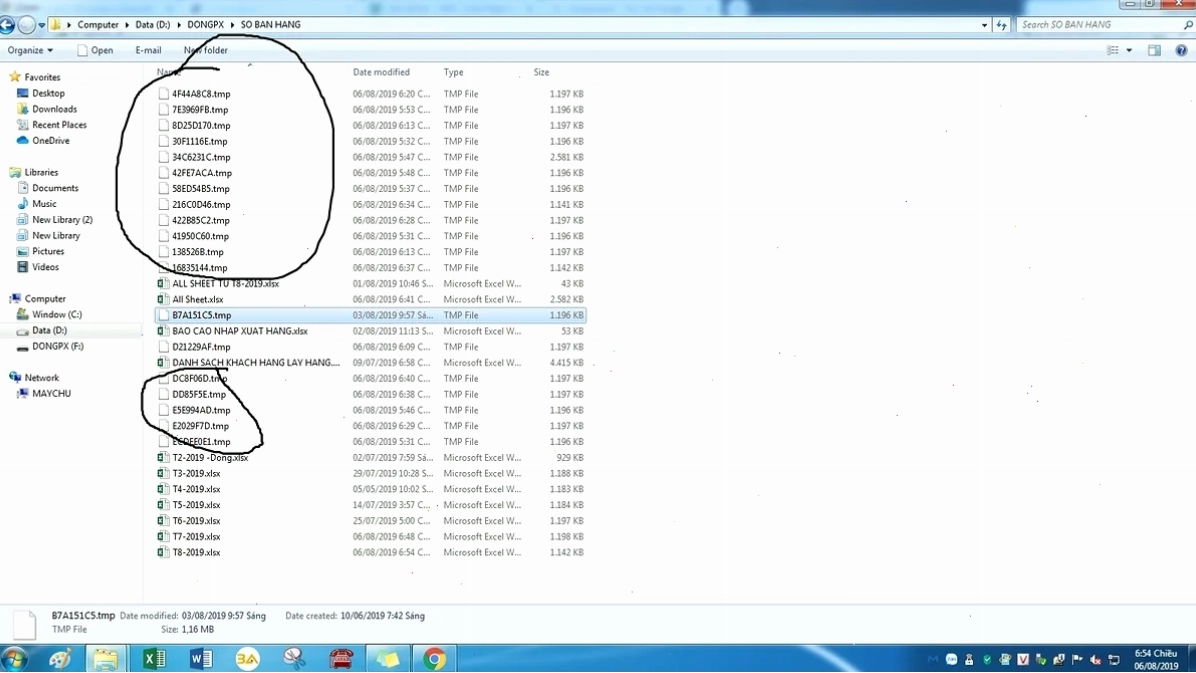
Task: Select the BAO CAO NHAP XUAT HANG.xlsx file
Action: (x=240, y=331)
